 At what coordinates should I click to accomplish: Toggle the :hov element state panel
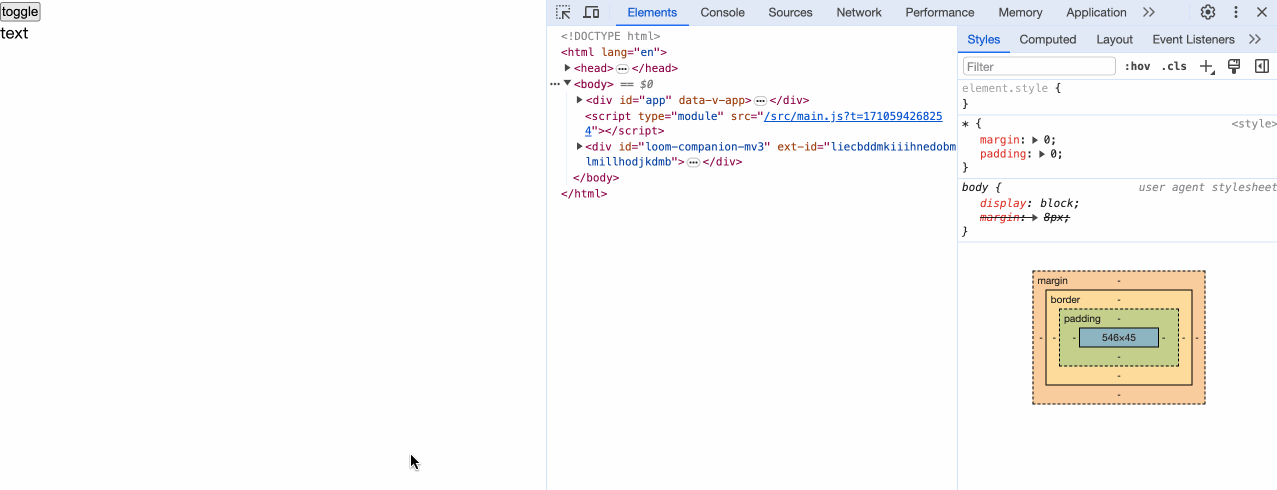click(1137, 66)
